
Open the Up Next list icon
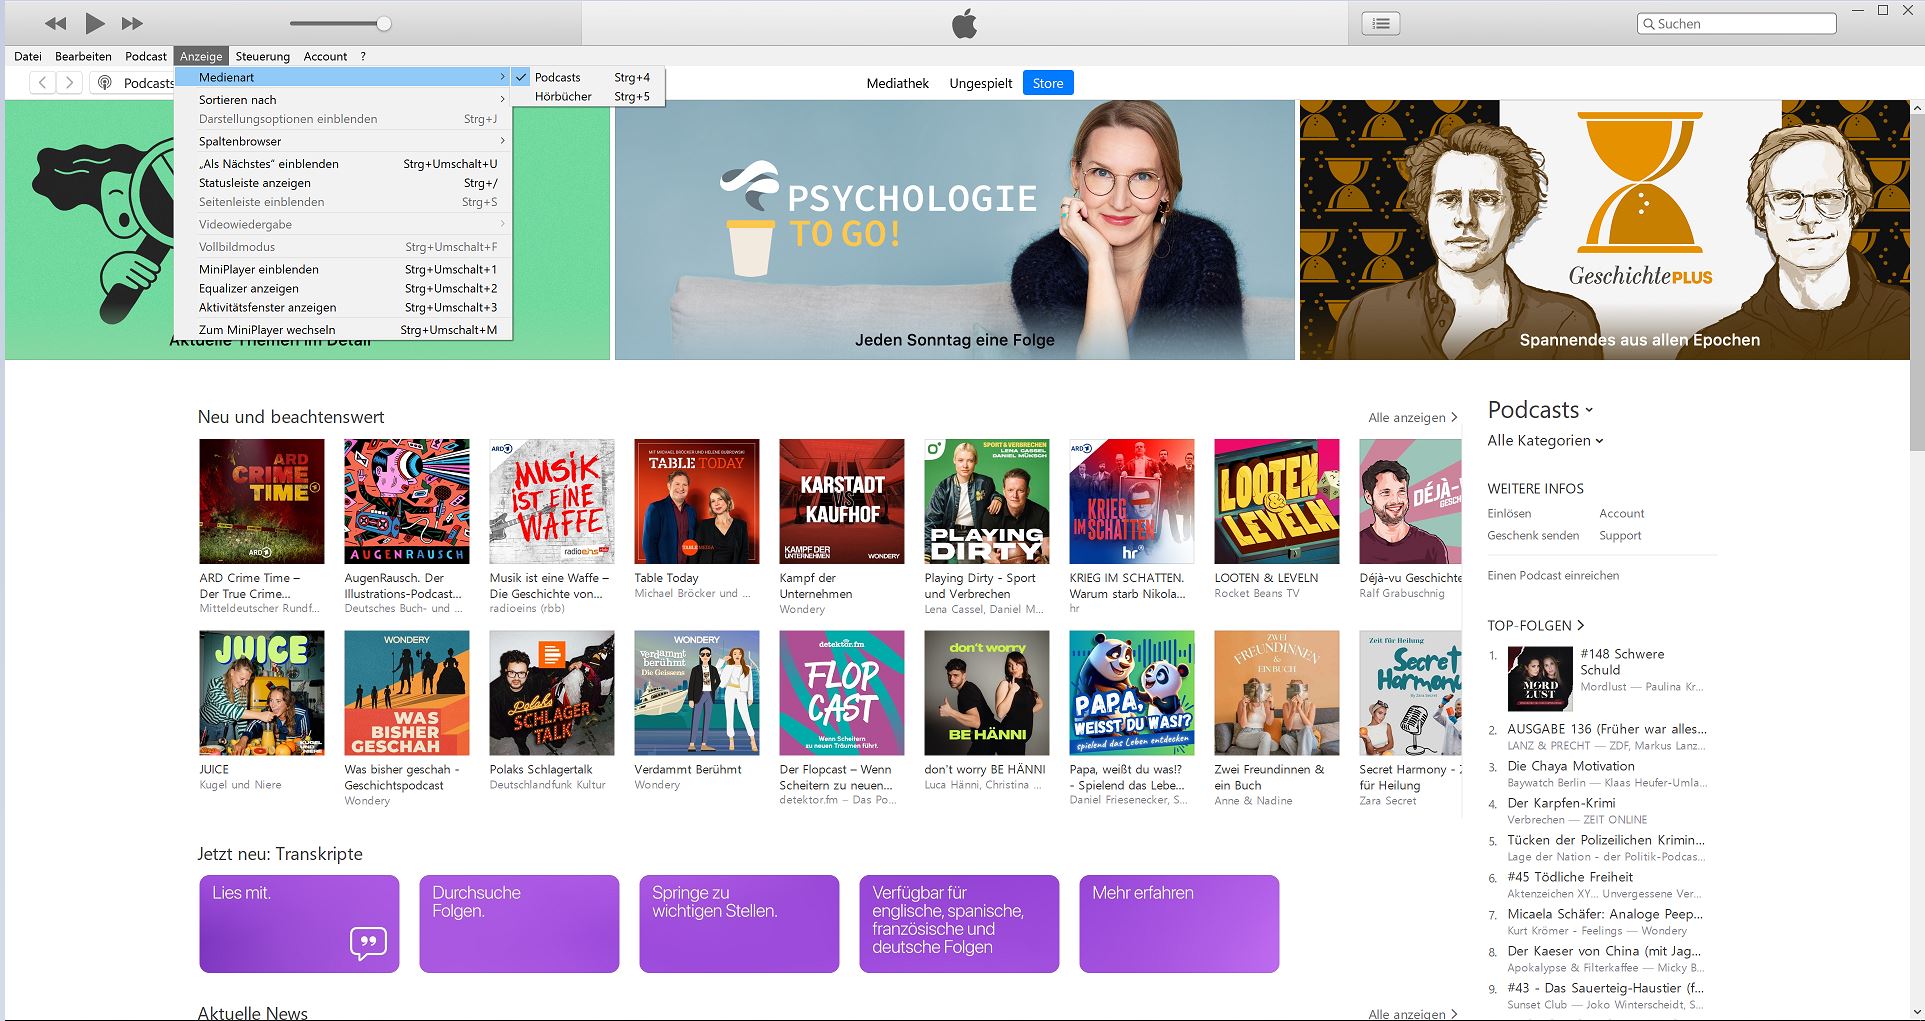1381,23
